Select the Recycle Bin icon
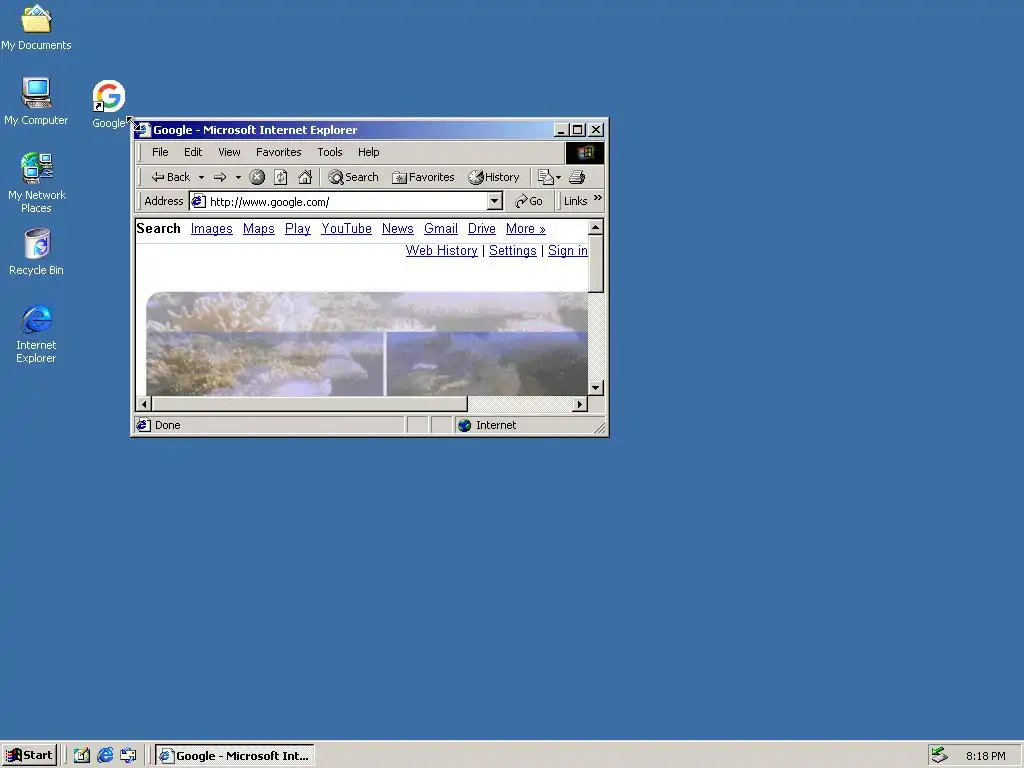 pyautogui.click(x=37, y=251)
